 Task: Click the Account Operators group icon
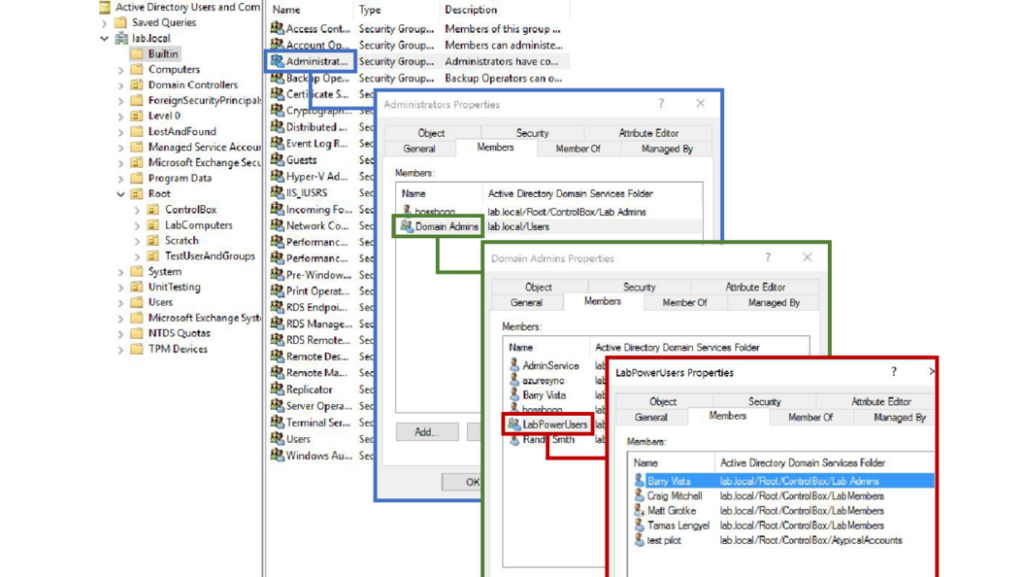click(x=277, y=44)
